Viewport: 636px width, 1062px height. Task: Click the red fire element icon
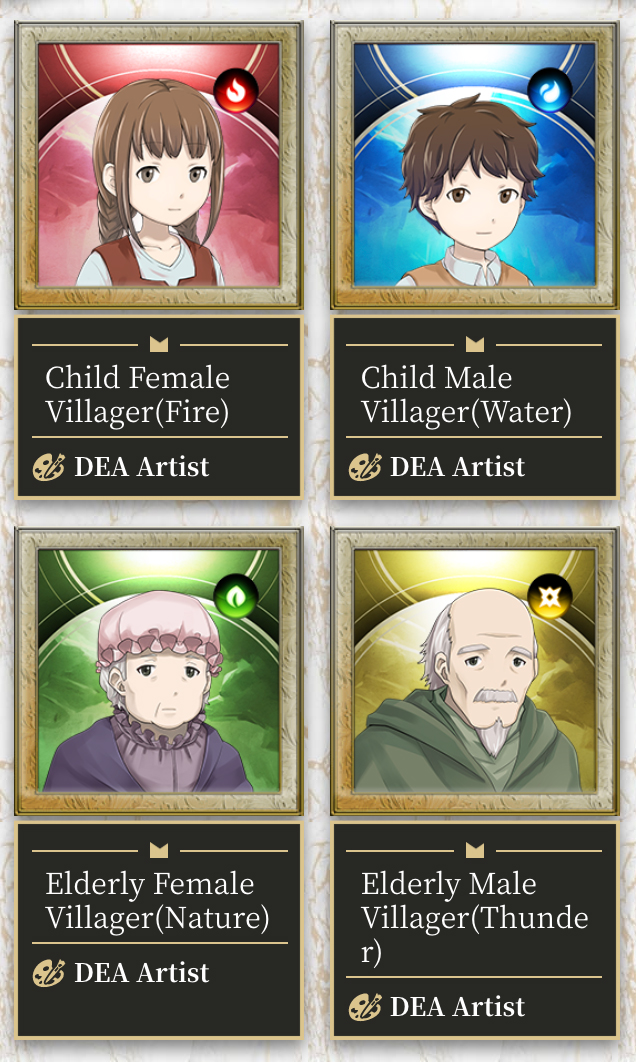pyautogui.click(x=236, y=91)
